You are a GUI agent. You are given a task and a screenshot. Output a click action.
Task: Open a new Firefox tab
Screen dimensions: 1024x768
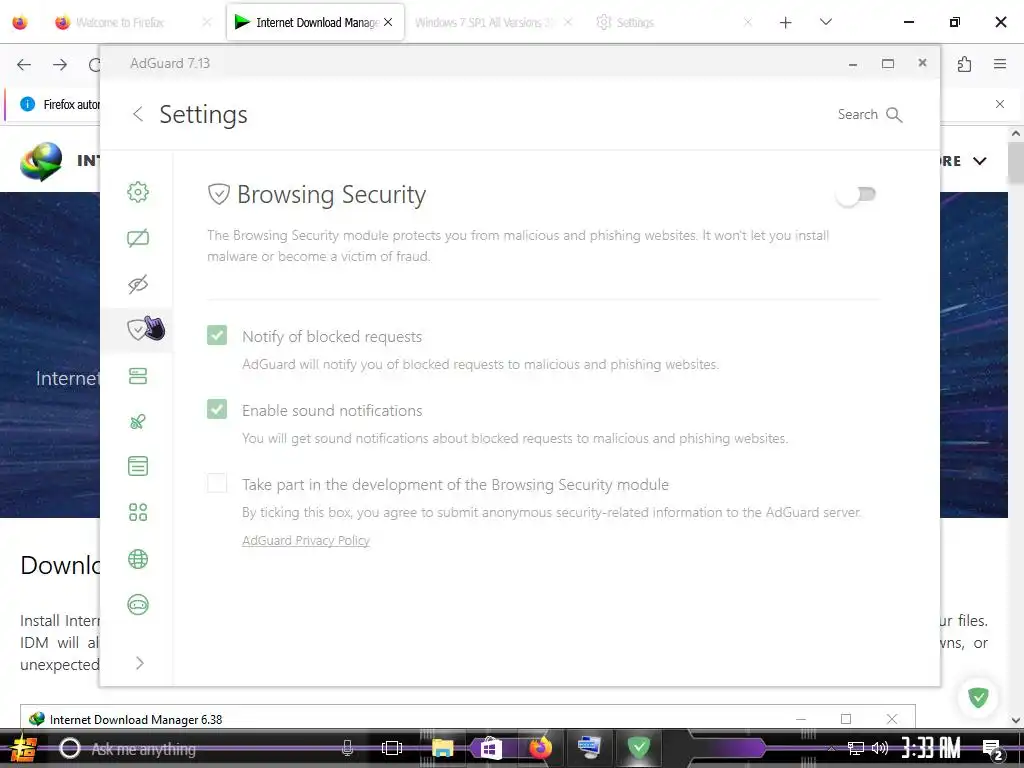point(786,22)
